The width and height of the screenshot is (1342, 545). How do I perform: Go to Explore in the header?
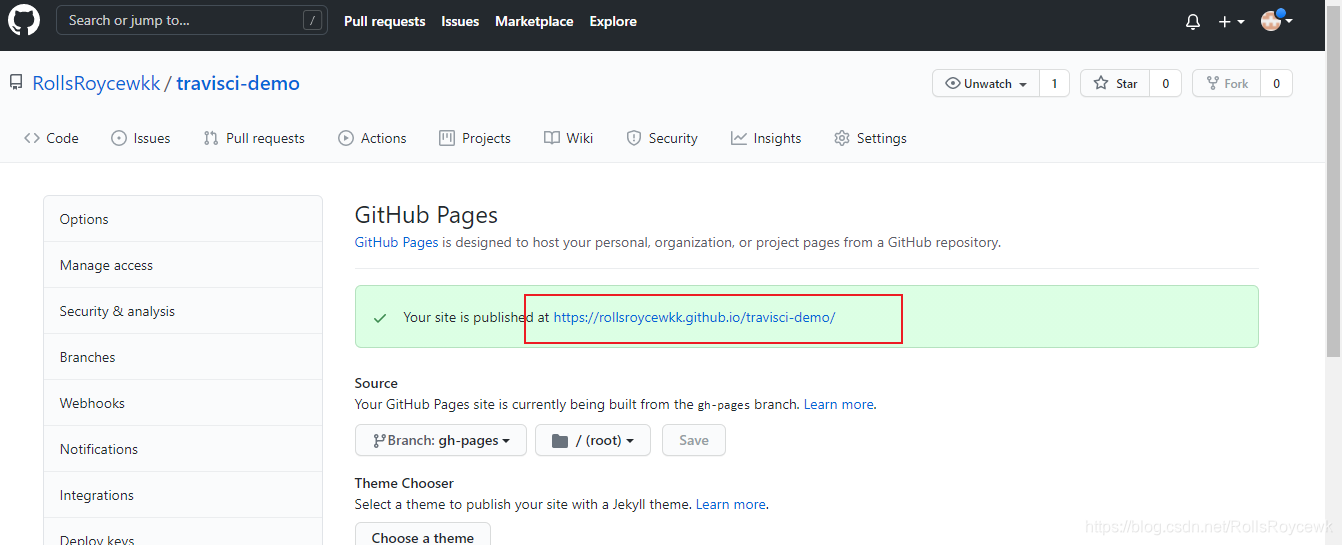click(613, 21)
